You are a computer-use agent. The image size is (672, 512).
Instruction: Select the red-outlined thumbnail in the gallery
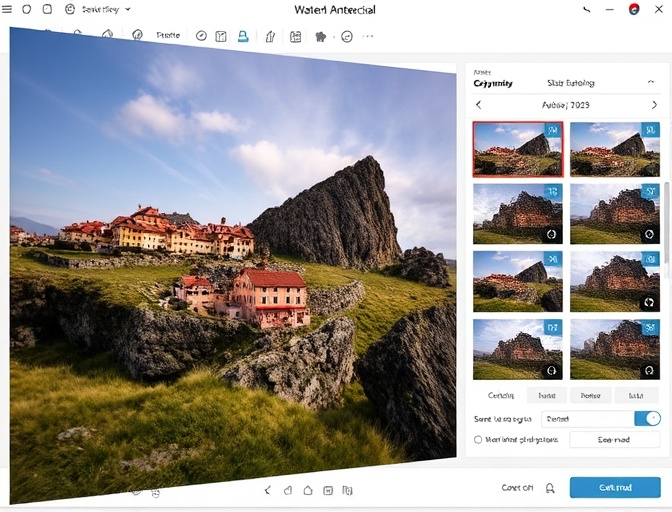(518, 149)
